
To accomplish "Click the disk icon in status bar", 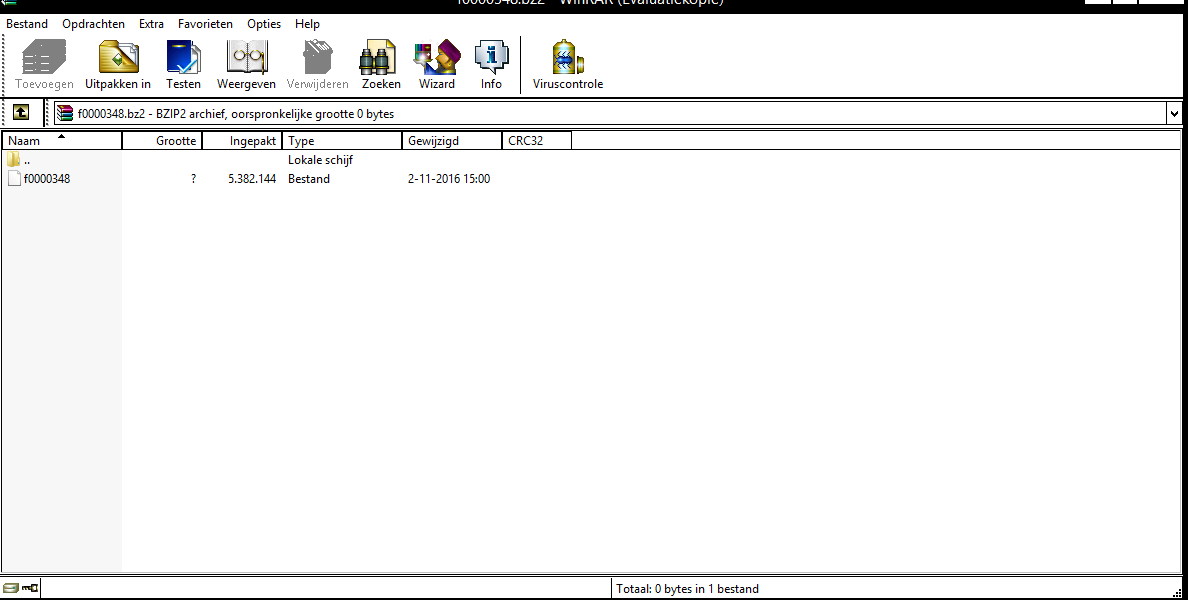I will pyautogui.click(x=11, y=588).
